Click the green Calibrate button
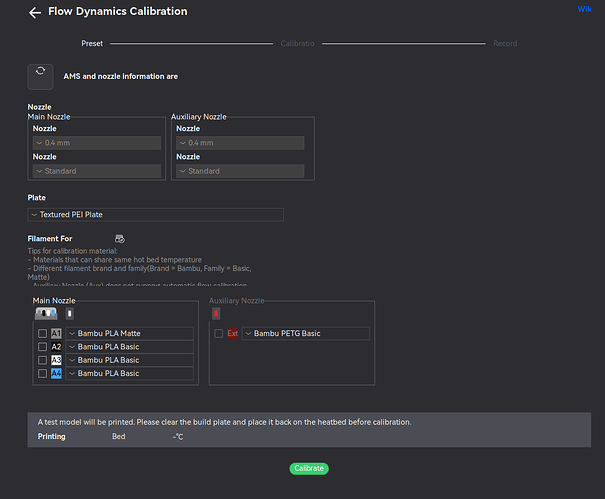This screenshot has height=499, width=605. [x=309, y=469]
